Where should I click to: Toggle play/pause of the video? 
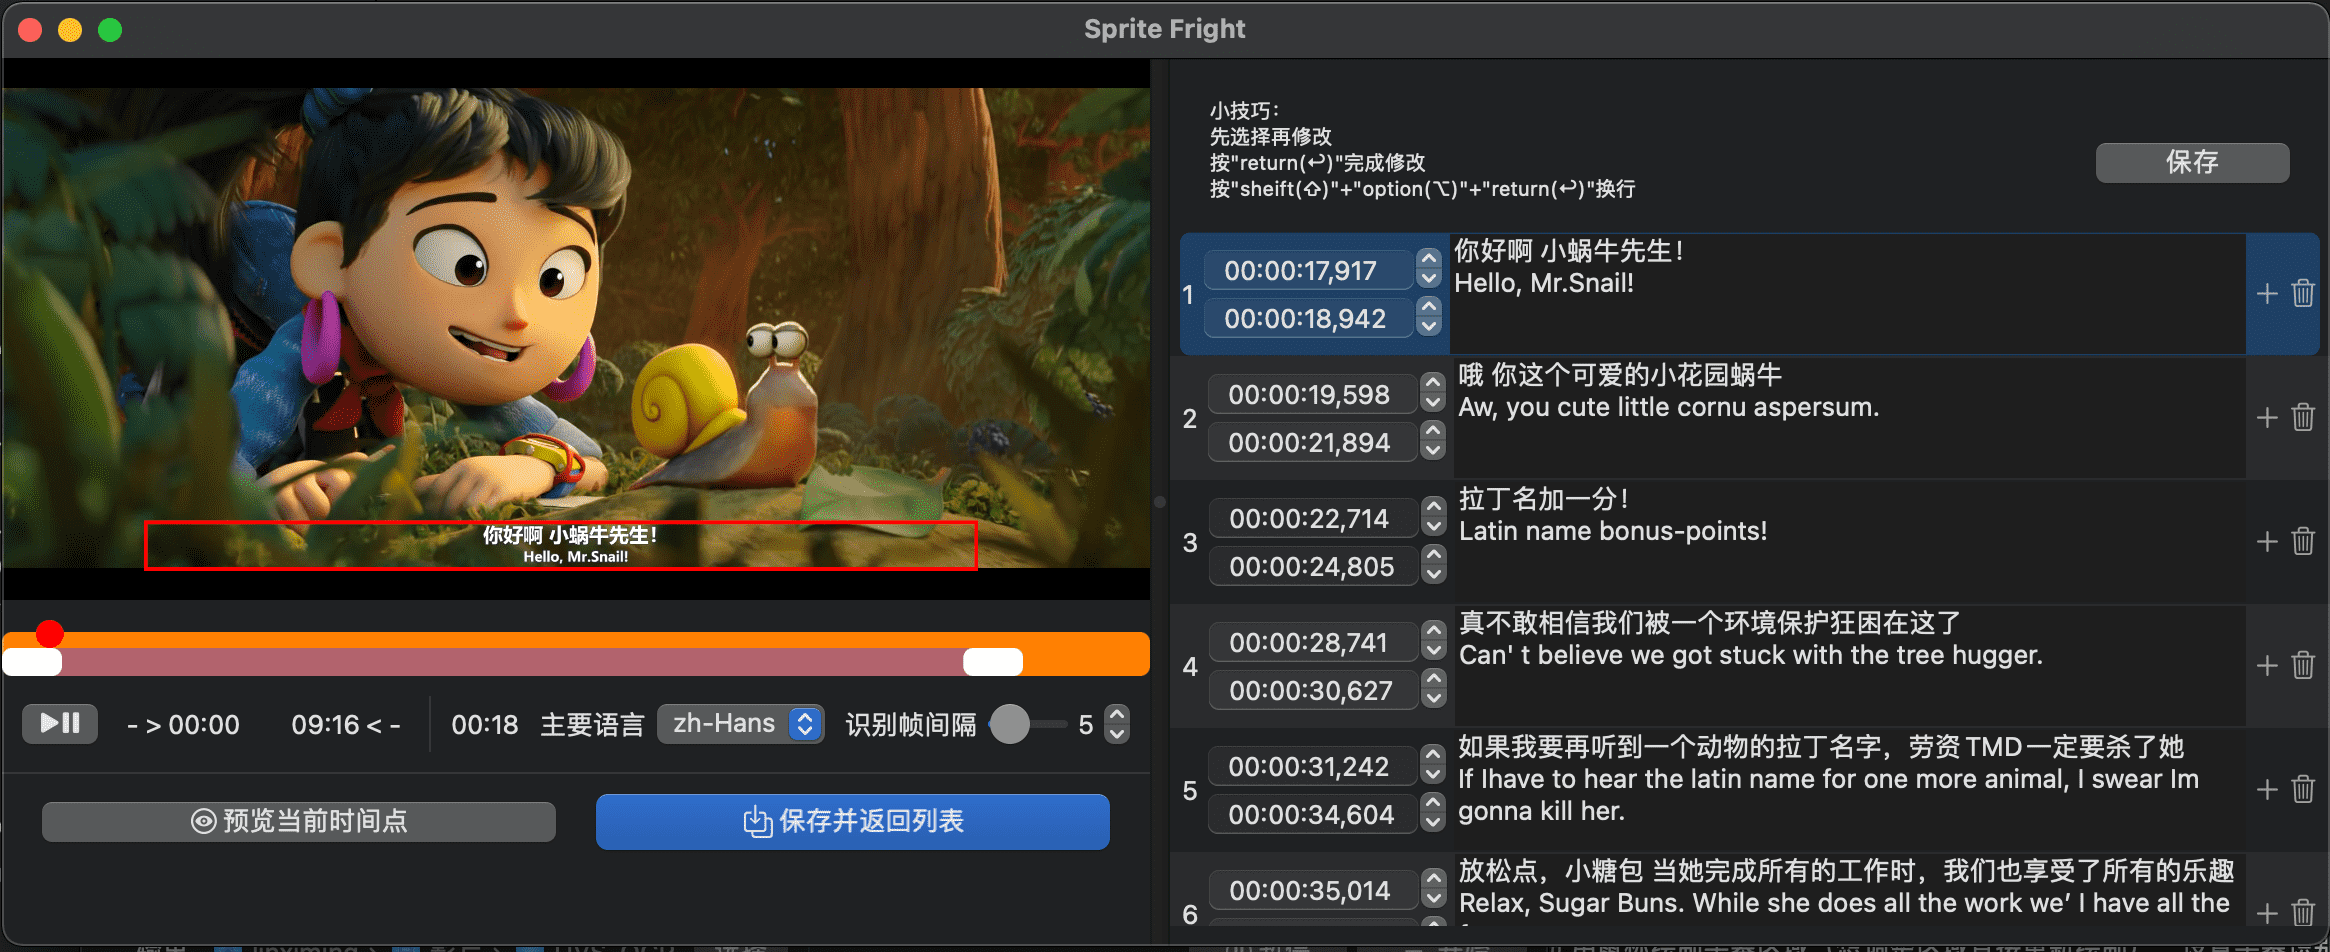click(x=60, y=723)
